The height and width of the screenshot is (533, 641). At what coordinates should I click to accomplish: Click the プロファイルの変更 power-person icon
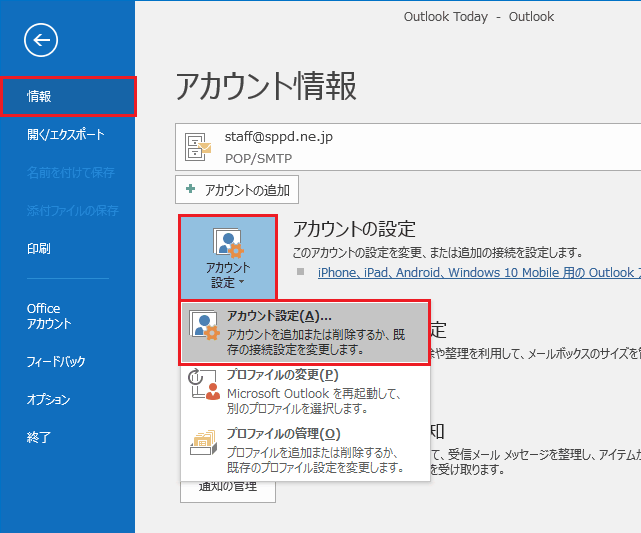coord(205,384)
